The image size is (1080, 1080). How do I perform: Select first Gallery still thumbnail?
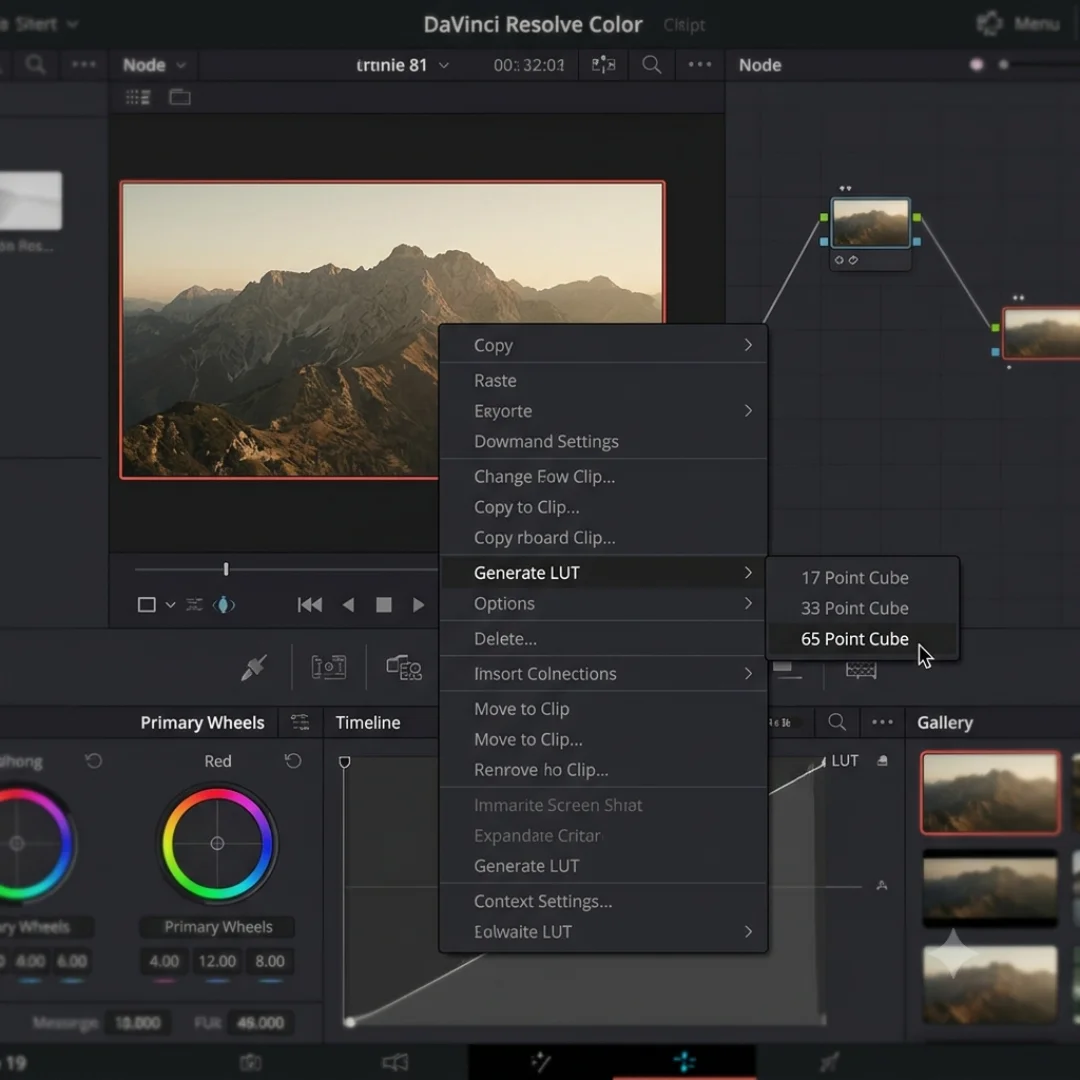coord(990,793)
